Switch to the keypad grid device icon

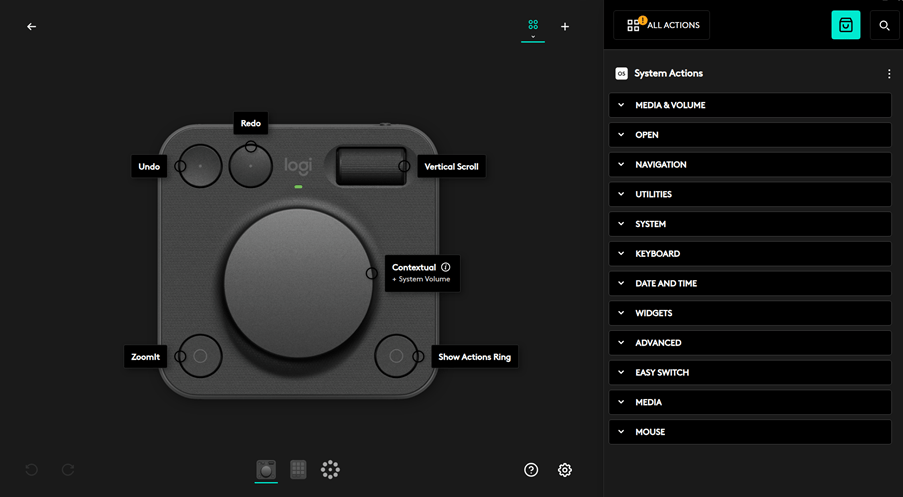pyautogui.click(x=298, y=470)
